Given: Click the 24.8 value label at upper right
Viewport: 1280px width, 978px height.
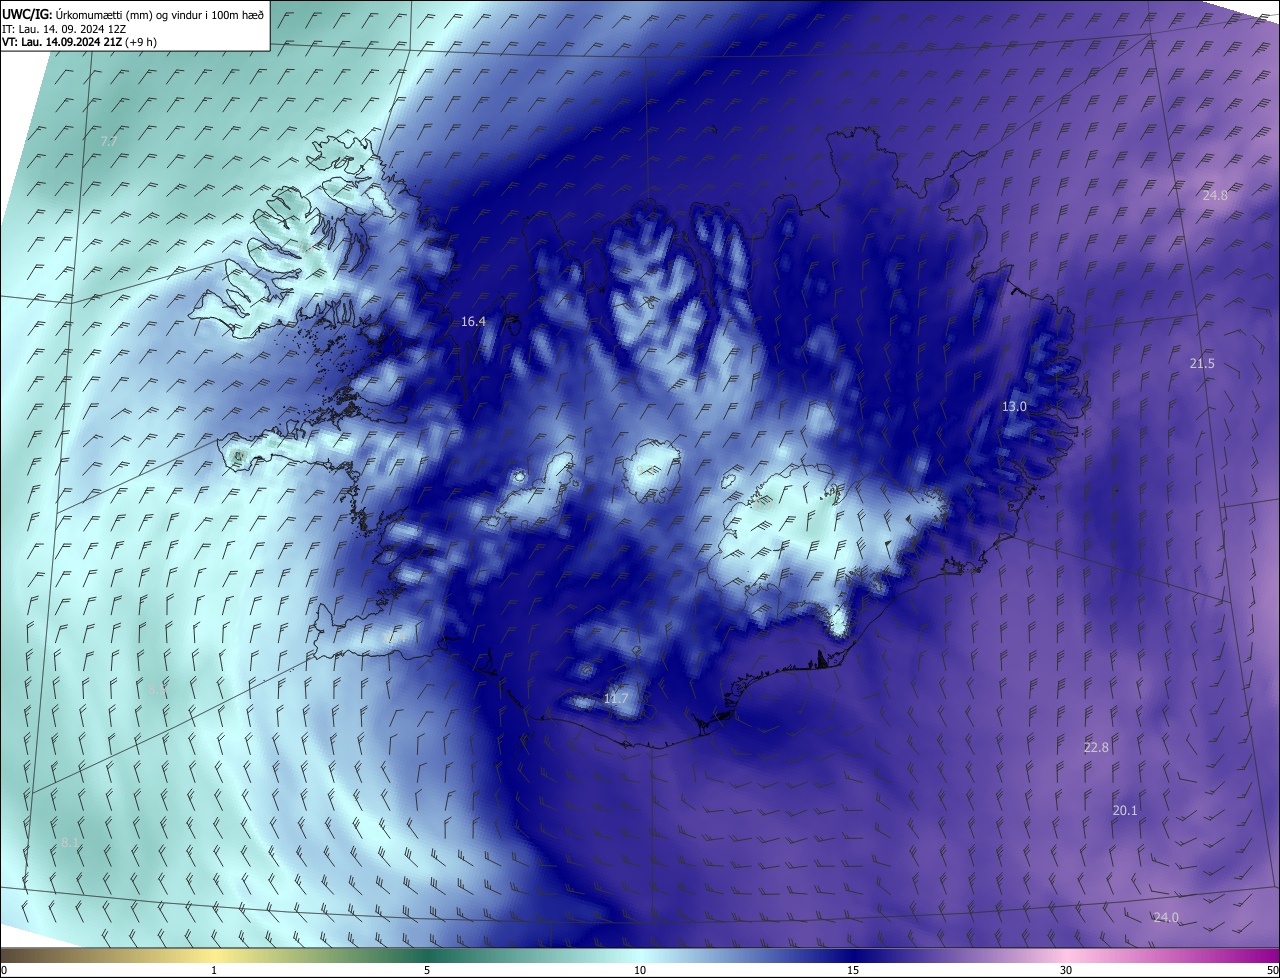Looking at the screenshot, I should click(x=1215, y=196).
